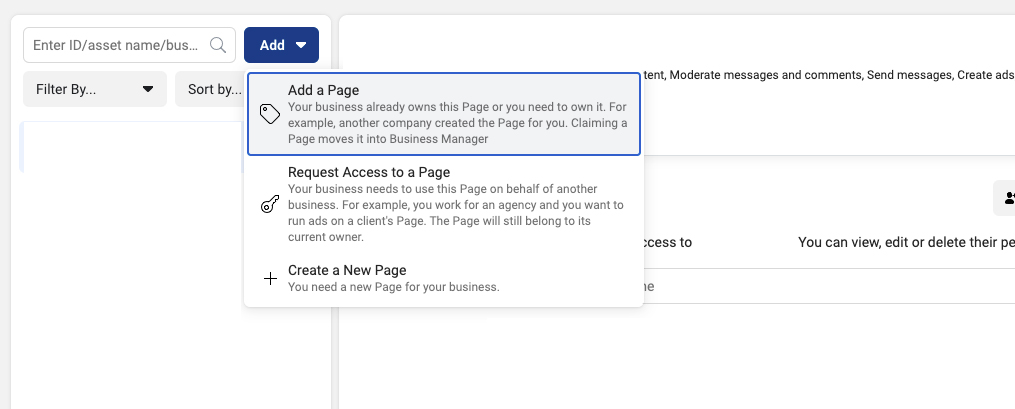
Task: Open the Sort by dropdown
Action: click(212, 89)
